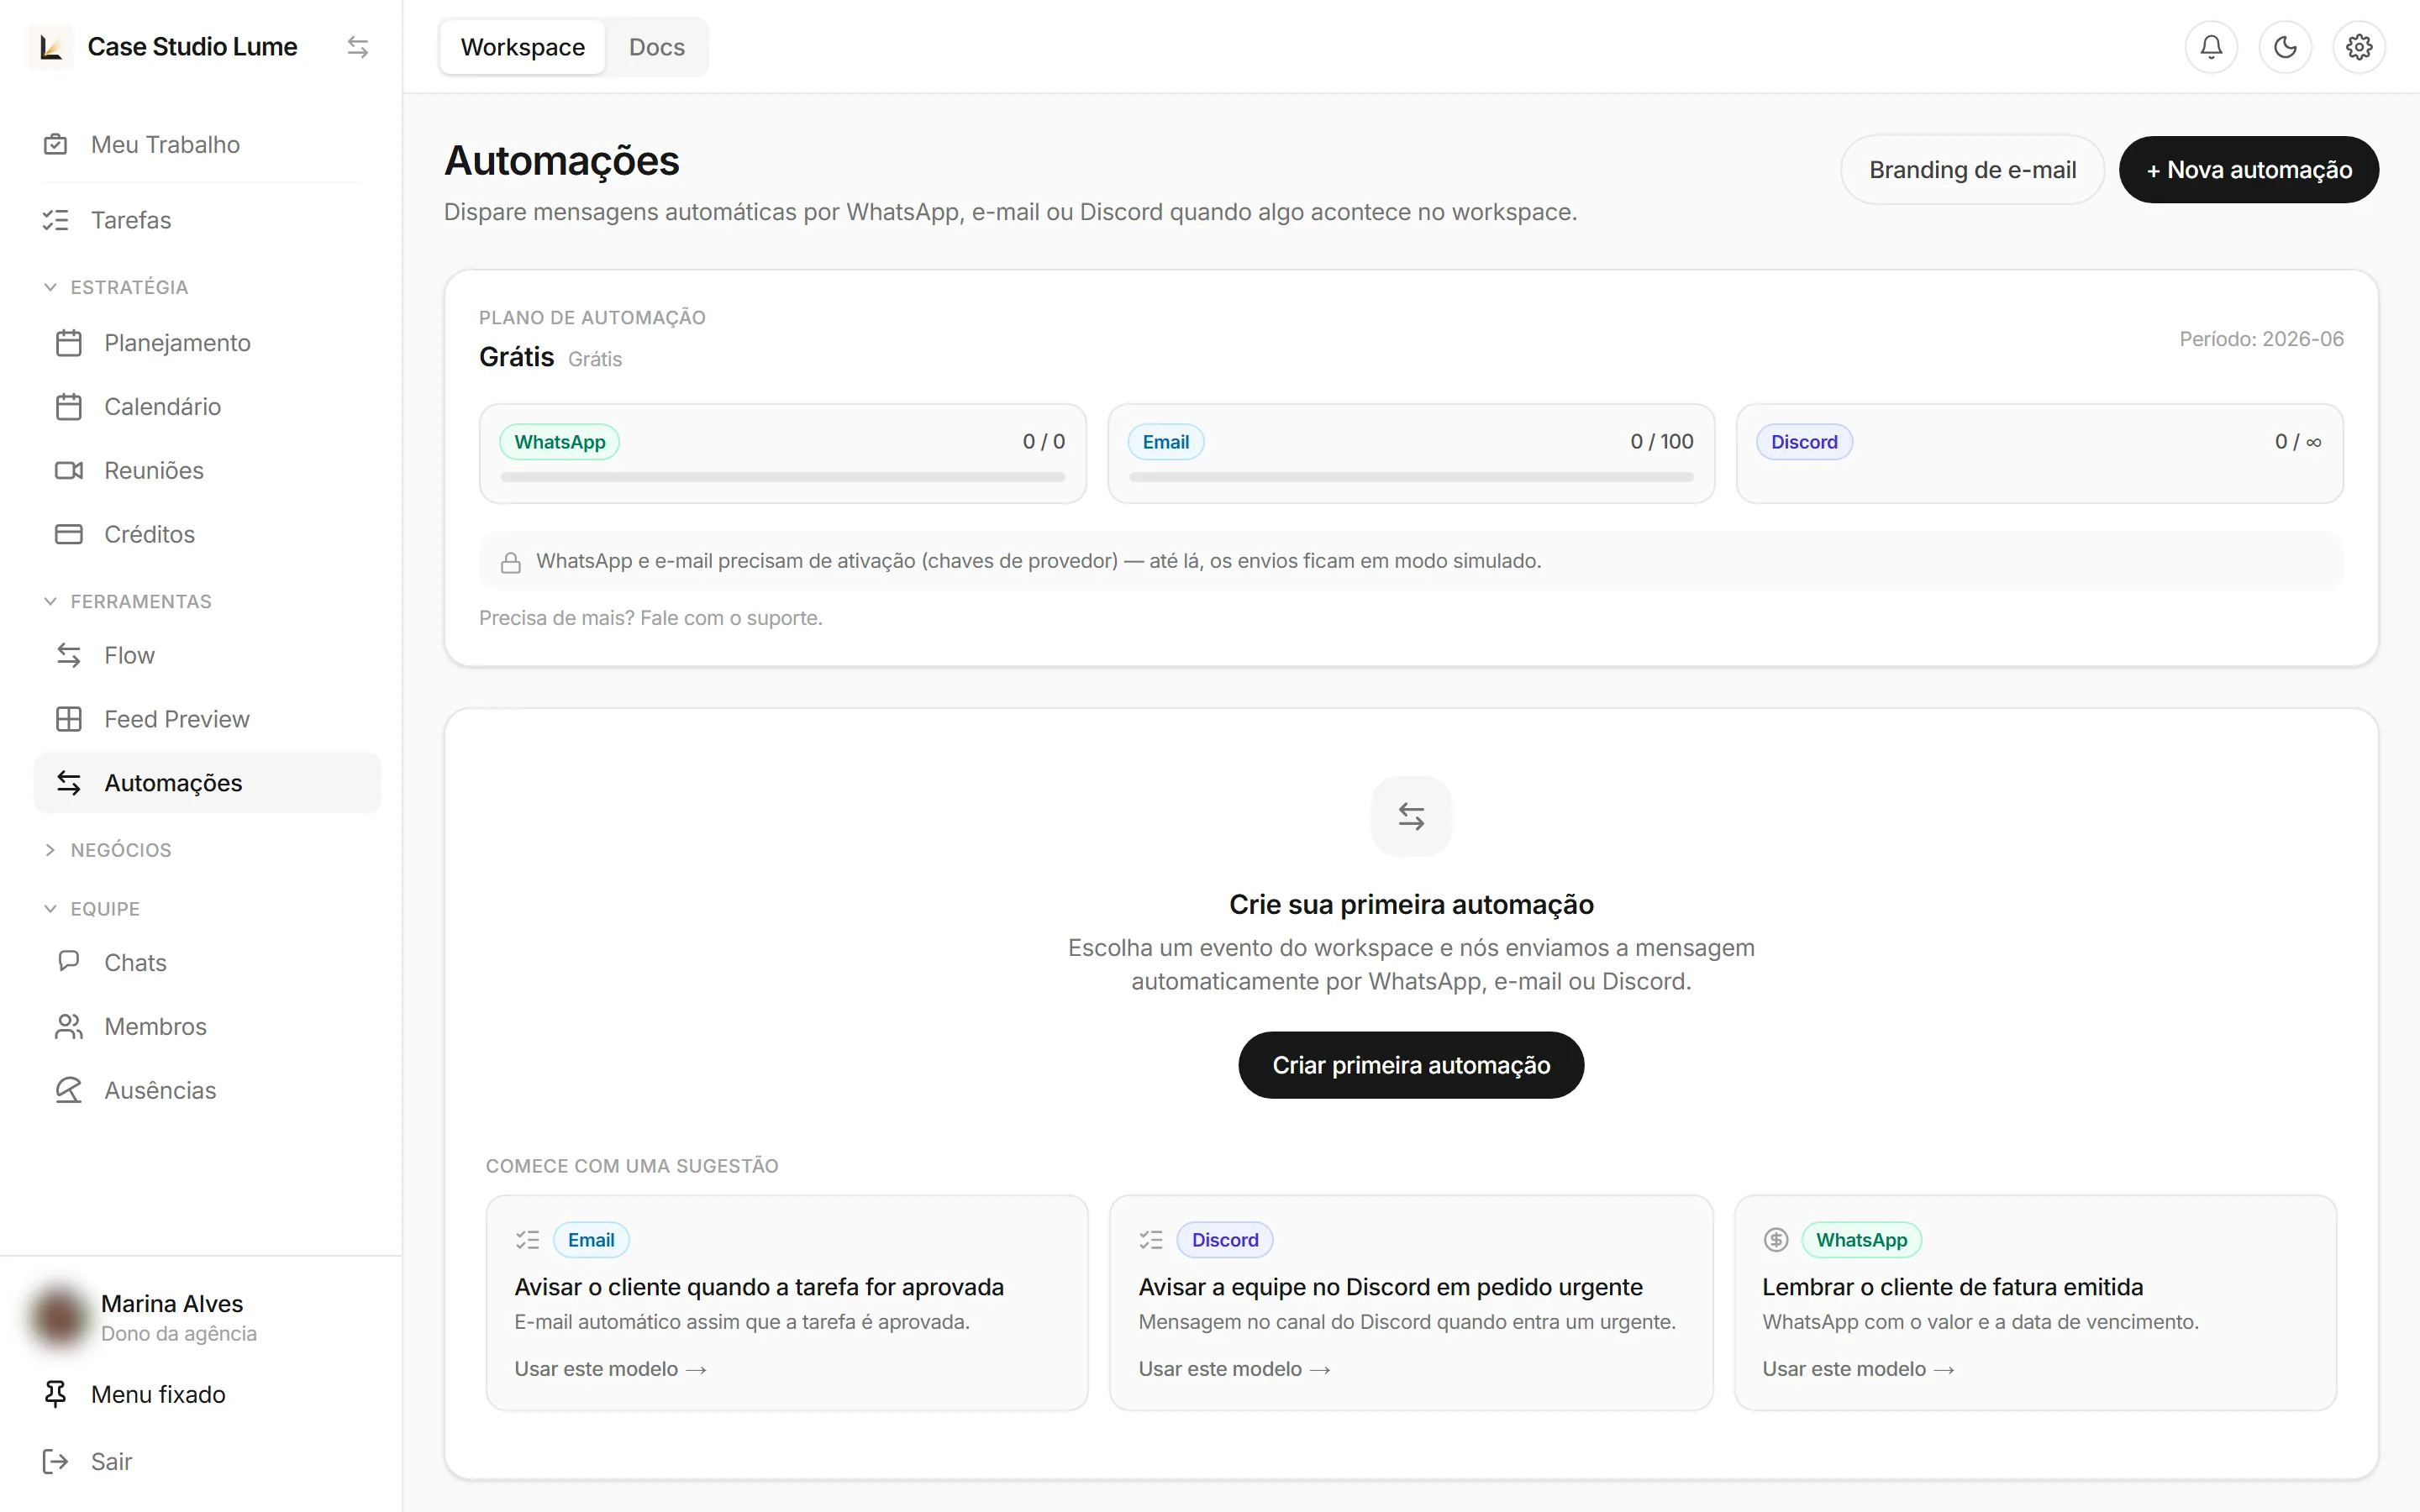Click the Feed Preview grid icon
The height and width of the screenshot is (1512, 2420).
tap(69, 720)
